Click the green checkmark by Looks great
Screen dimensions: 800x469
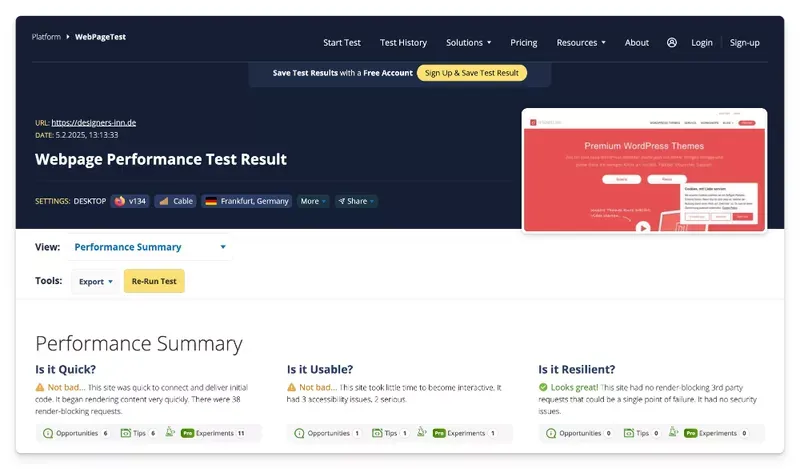pyautogui.click(x=543, y=387)
